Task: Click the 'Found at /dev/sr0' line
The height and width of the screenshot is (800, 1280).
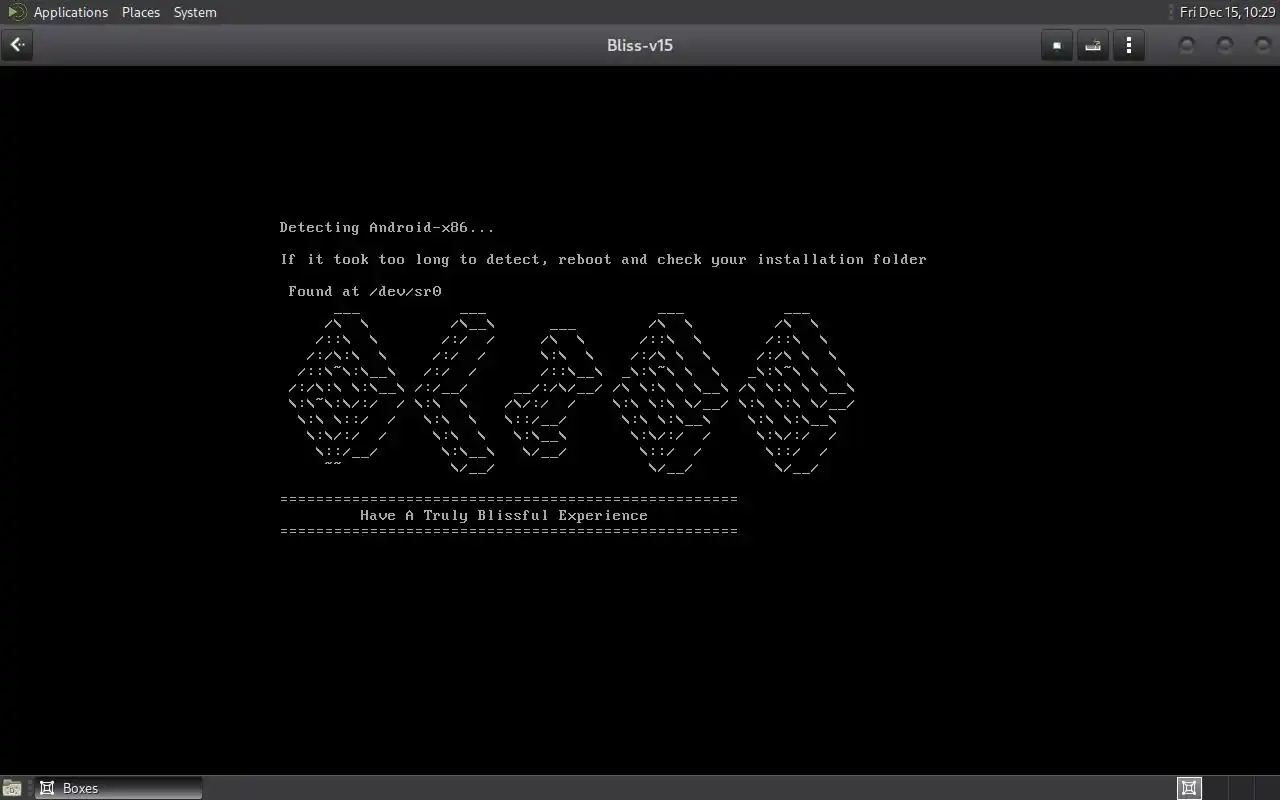Action: coord(365,291)
